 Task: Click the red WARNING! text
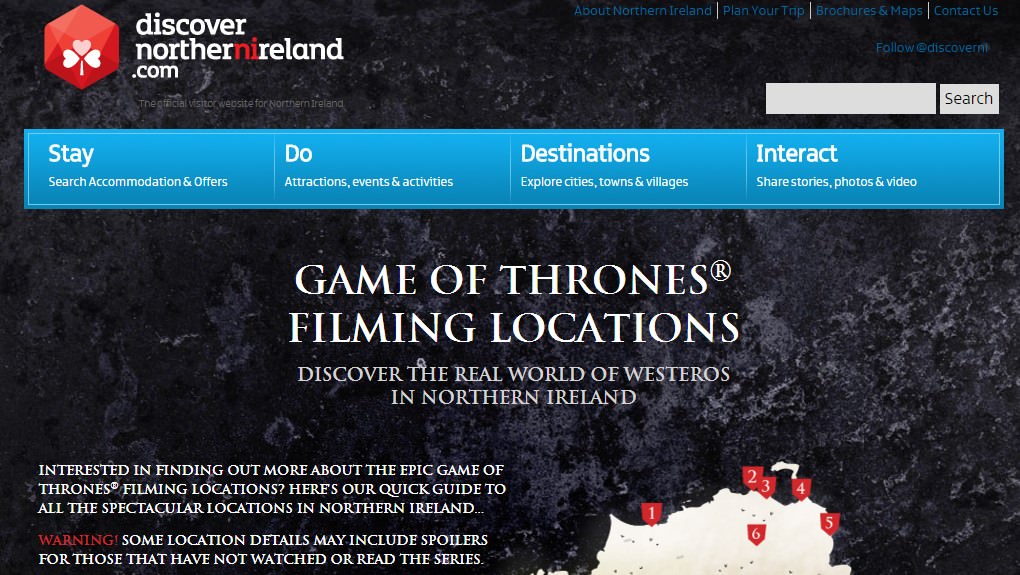[x=78, y=540]
